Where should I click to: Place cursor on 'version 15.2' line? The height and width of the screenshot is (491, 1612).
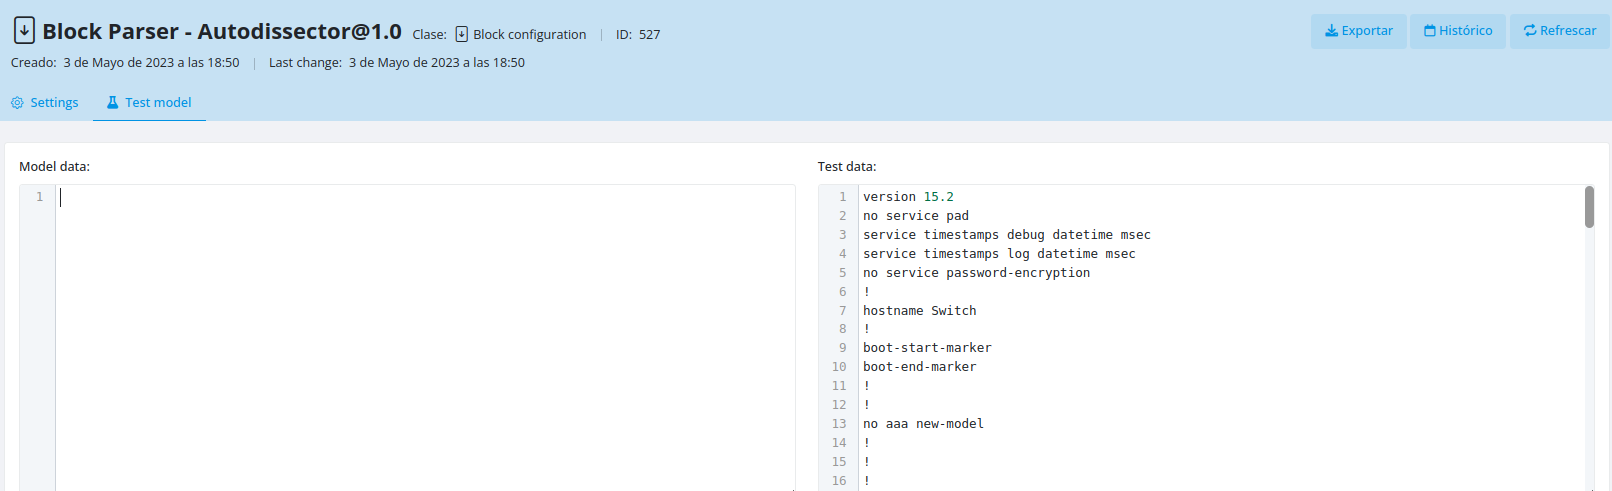pyautogui.click(x=908, y=197)
